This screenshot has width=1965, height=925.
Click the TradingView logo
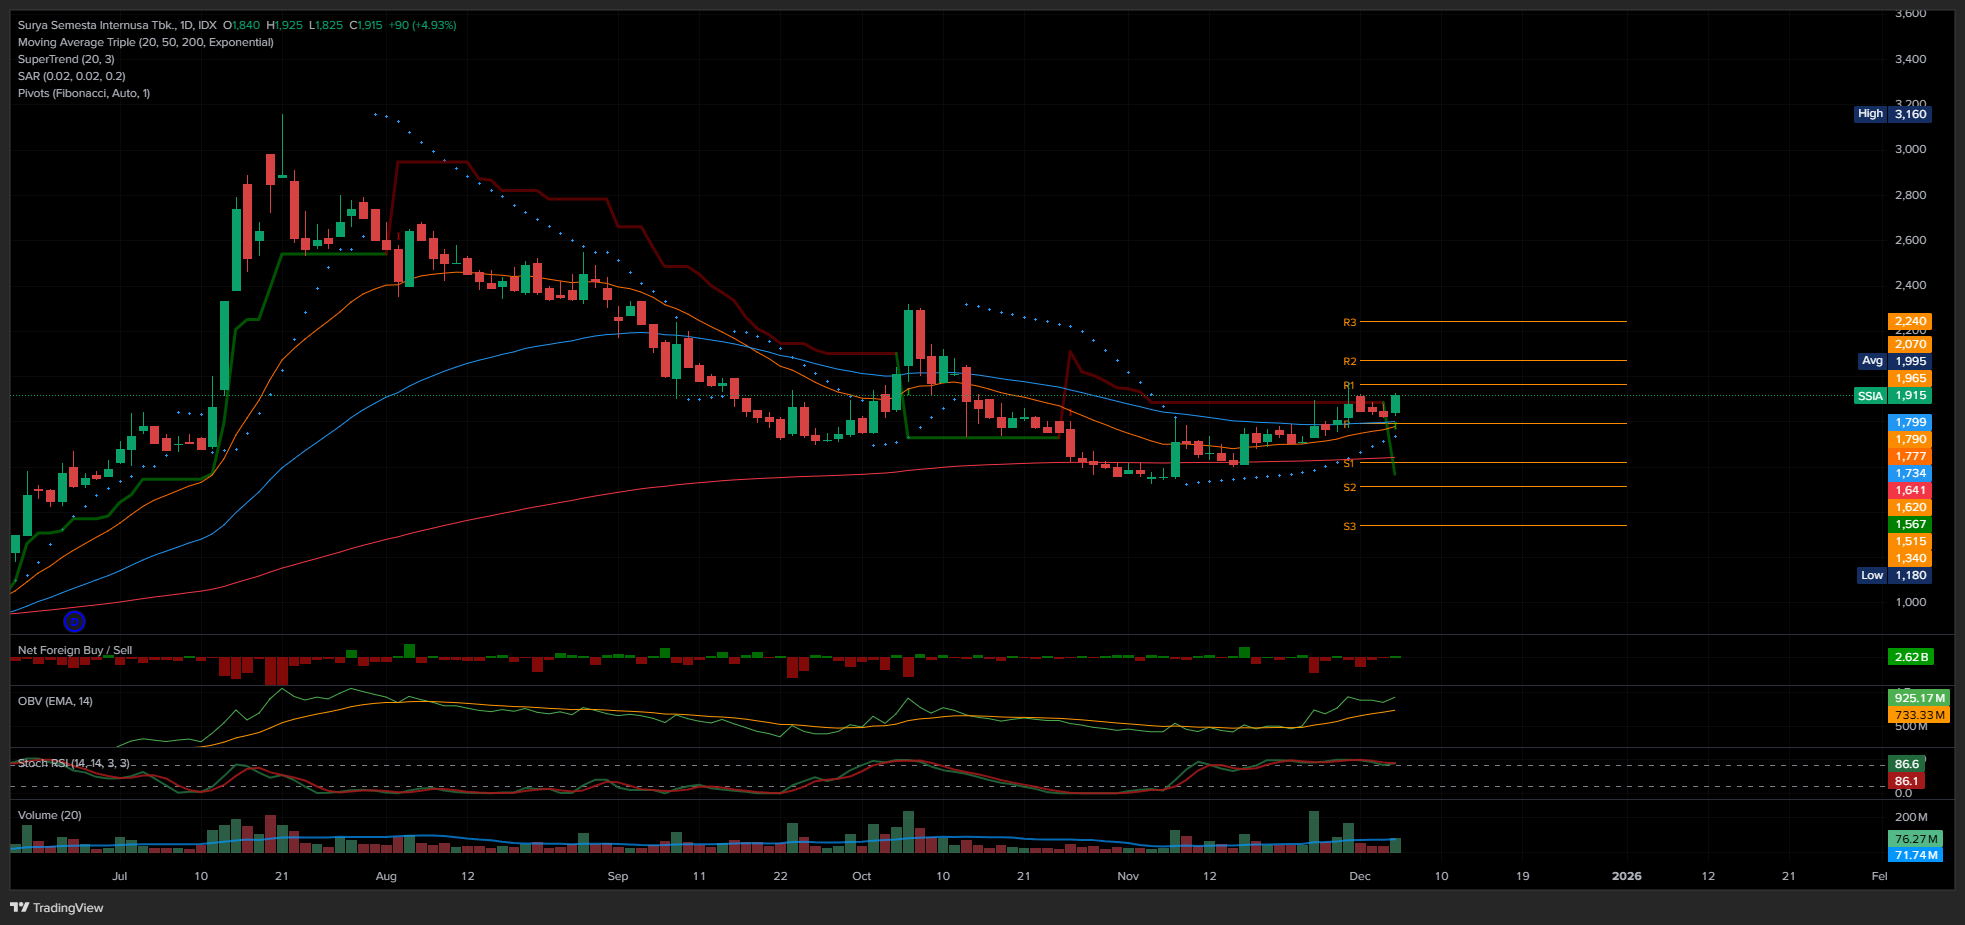[57, 908]
